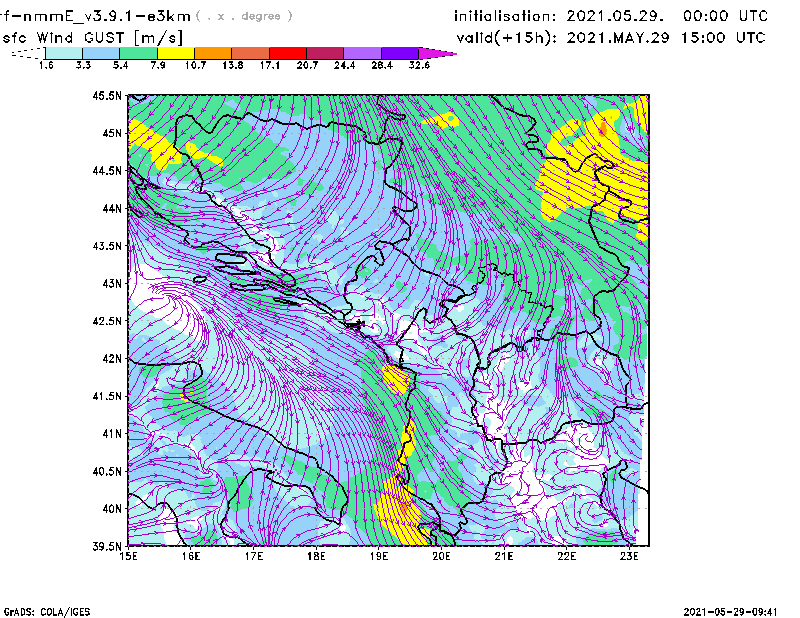Click the 'sfc Wind GUST [m/s]' title

click(92, 38)
